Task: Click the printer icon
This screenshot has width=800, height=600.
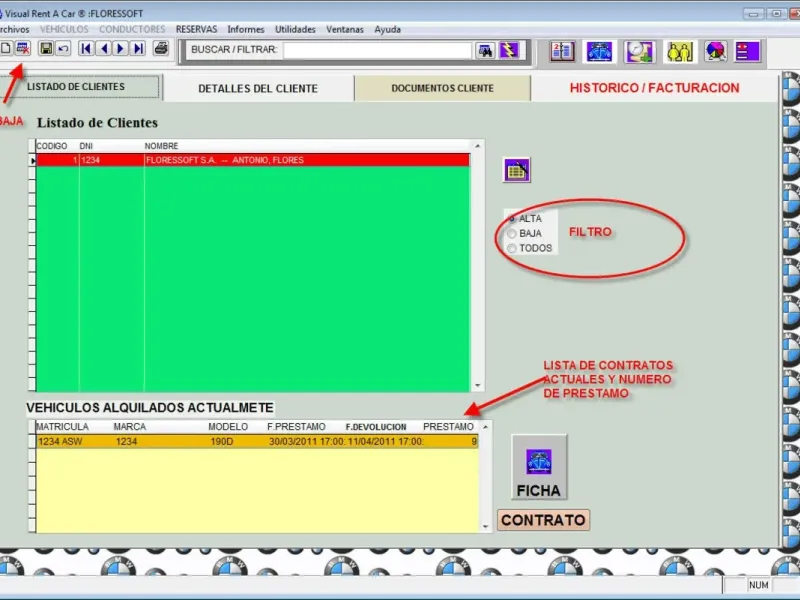Action: click(x=161, y=48)
